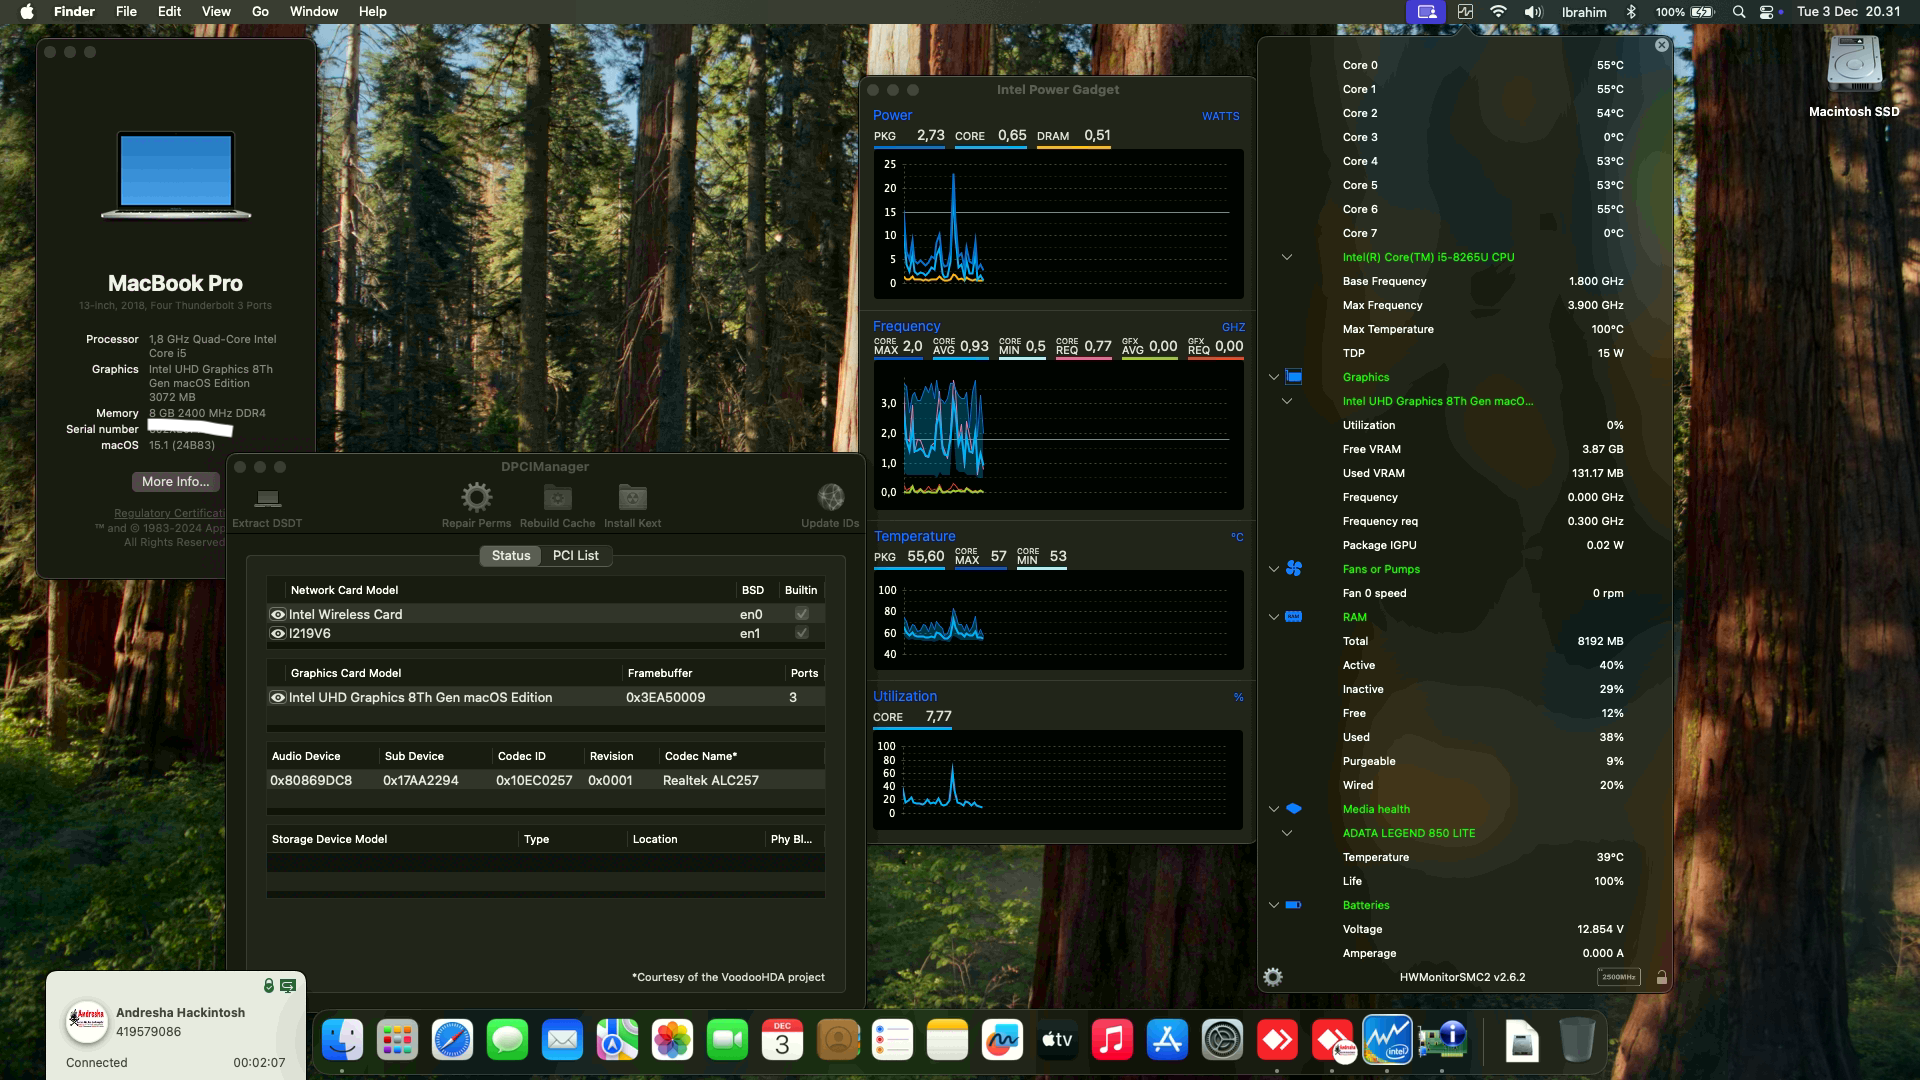Open Launchpad from the Dock
This screenshot has width=1920, height=1080.
tap(397, 1040)
